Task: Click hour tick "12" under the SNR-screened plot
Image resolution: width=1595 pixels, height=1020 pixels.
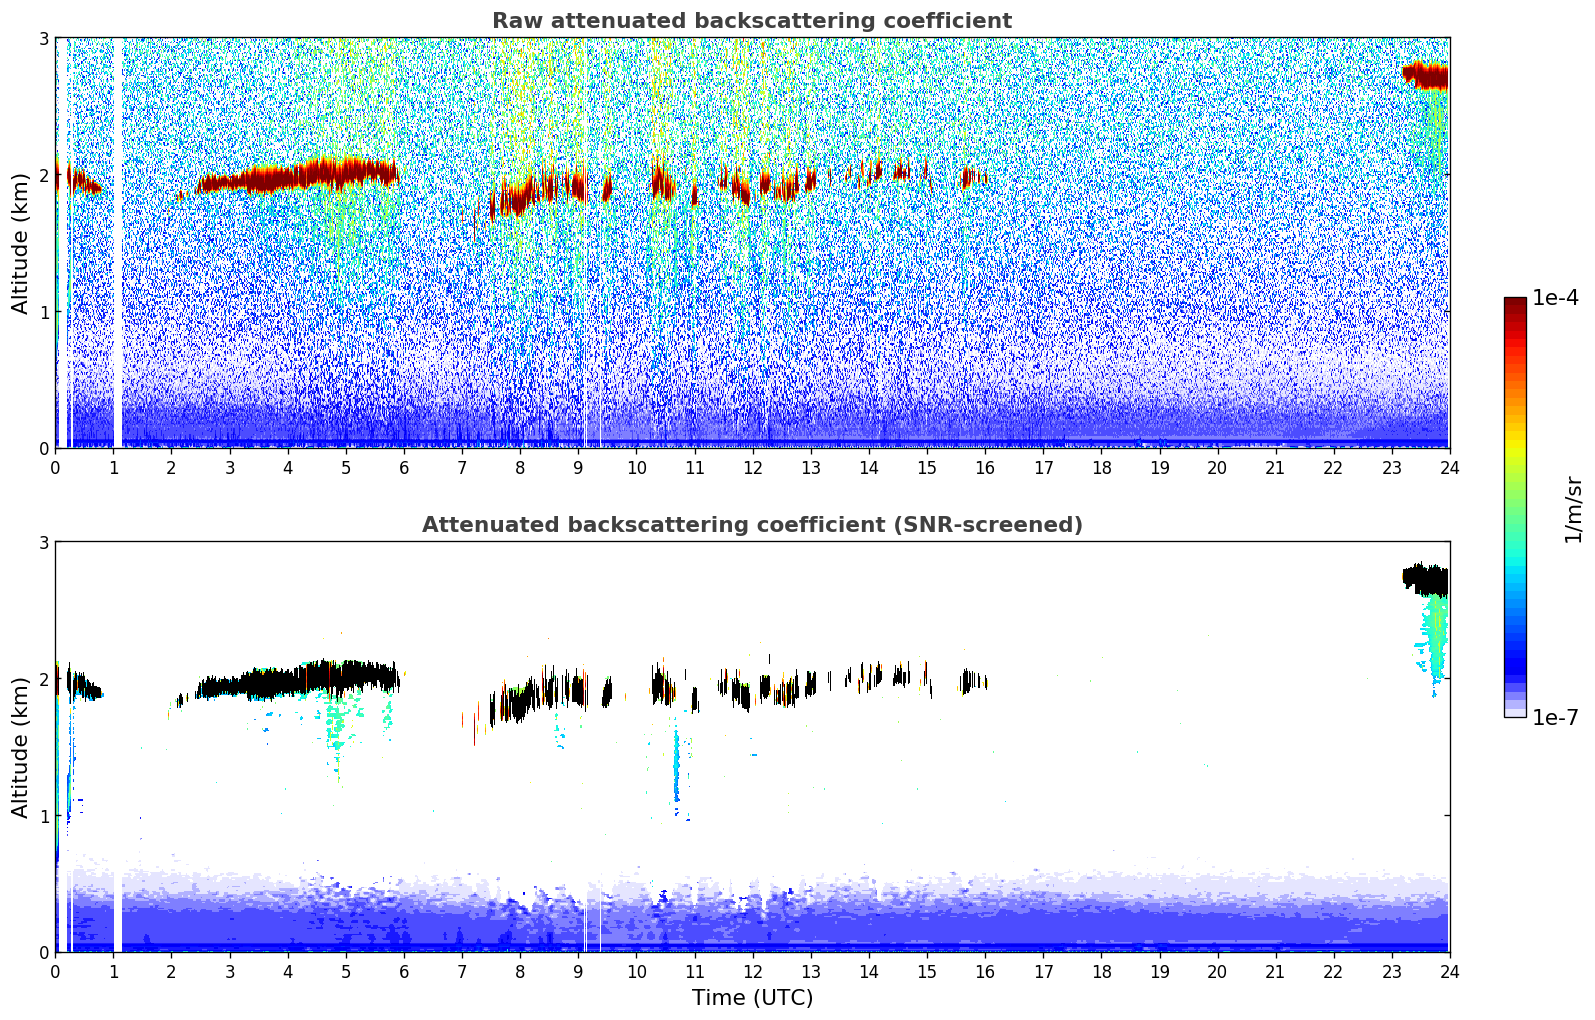Action: pyautogui.click(x=752, y=971)
